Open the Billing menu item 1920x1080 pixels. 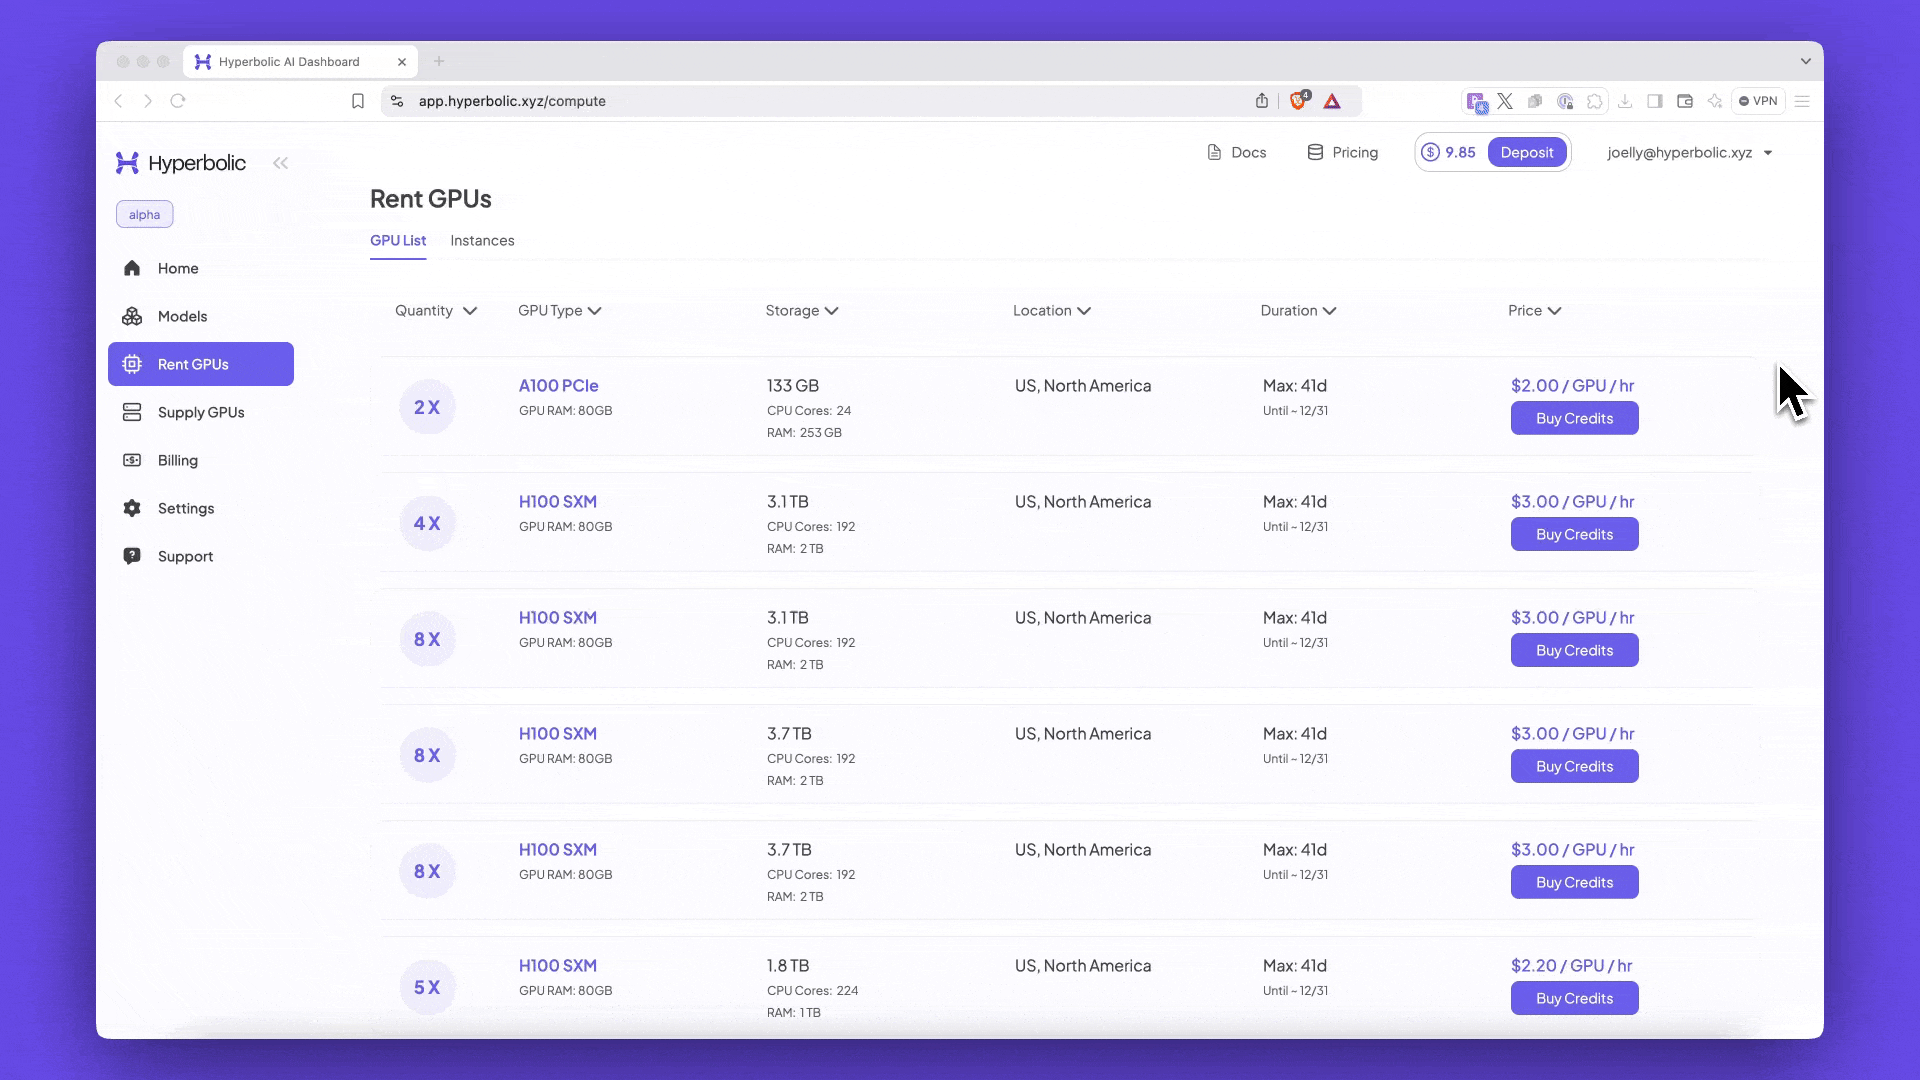point(200,460)
